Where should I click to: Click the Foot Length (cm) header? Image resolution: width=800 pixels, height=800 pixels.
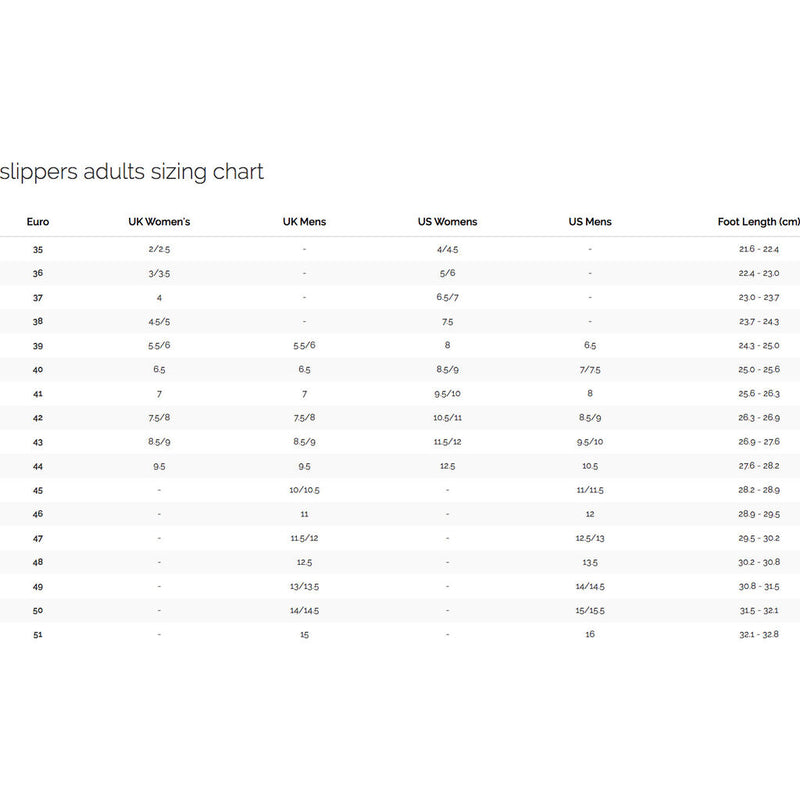pyautogui.click(x=758, y=221)
